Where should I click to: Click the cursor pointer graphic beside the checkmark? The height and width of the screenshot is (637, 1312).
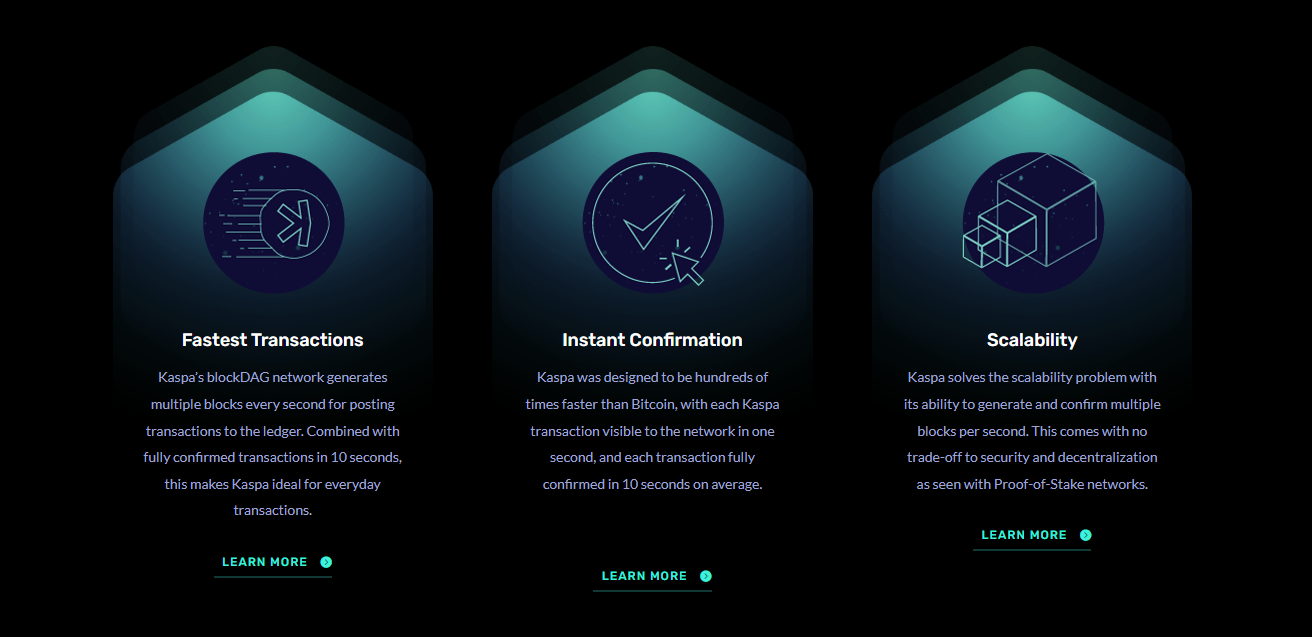[x=687, y=267]
